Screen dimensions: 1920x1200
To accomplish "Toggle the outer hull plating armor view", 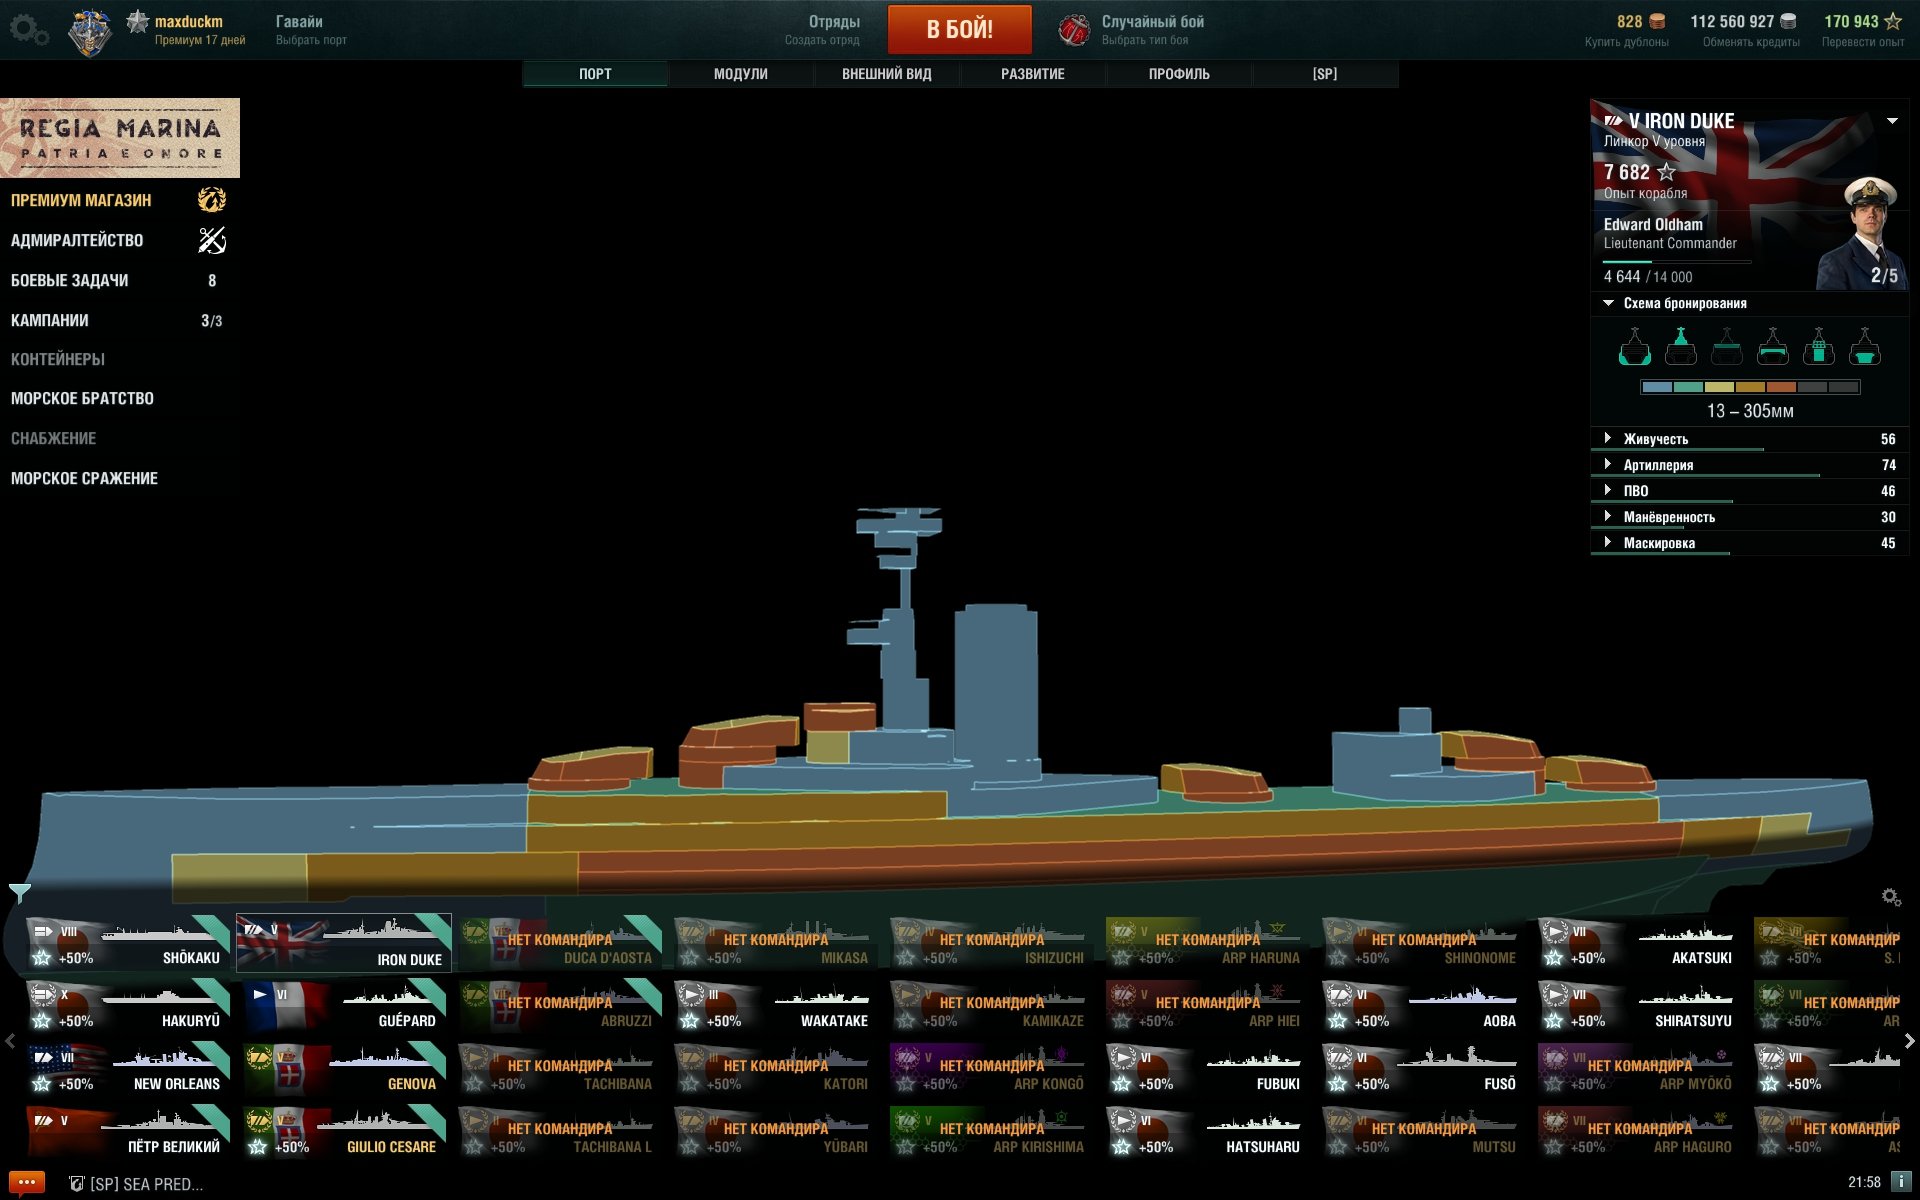I will (x=1635, y=347).
